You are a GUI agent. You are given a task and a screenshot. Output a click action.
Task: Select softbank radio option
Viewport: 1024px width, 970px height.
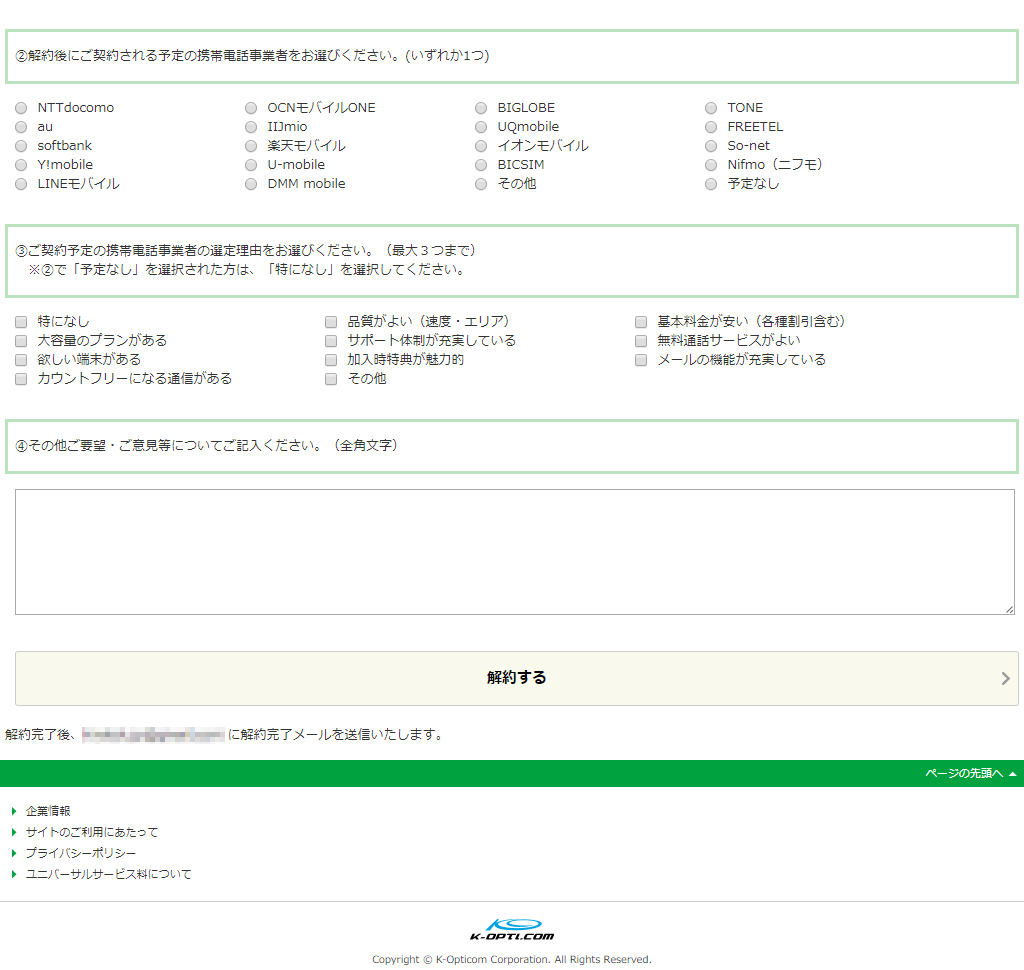[22, 146]
